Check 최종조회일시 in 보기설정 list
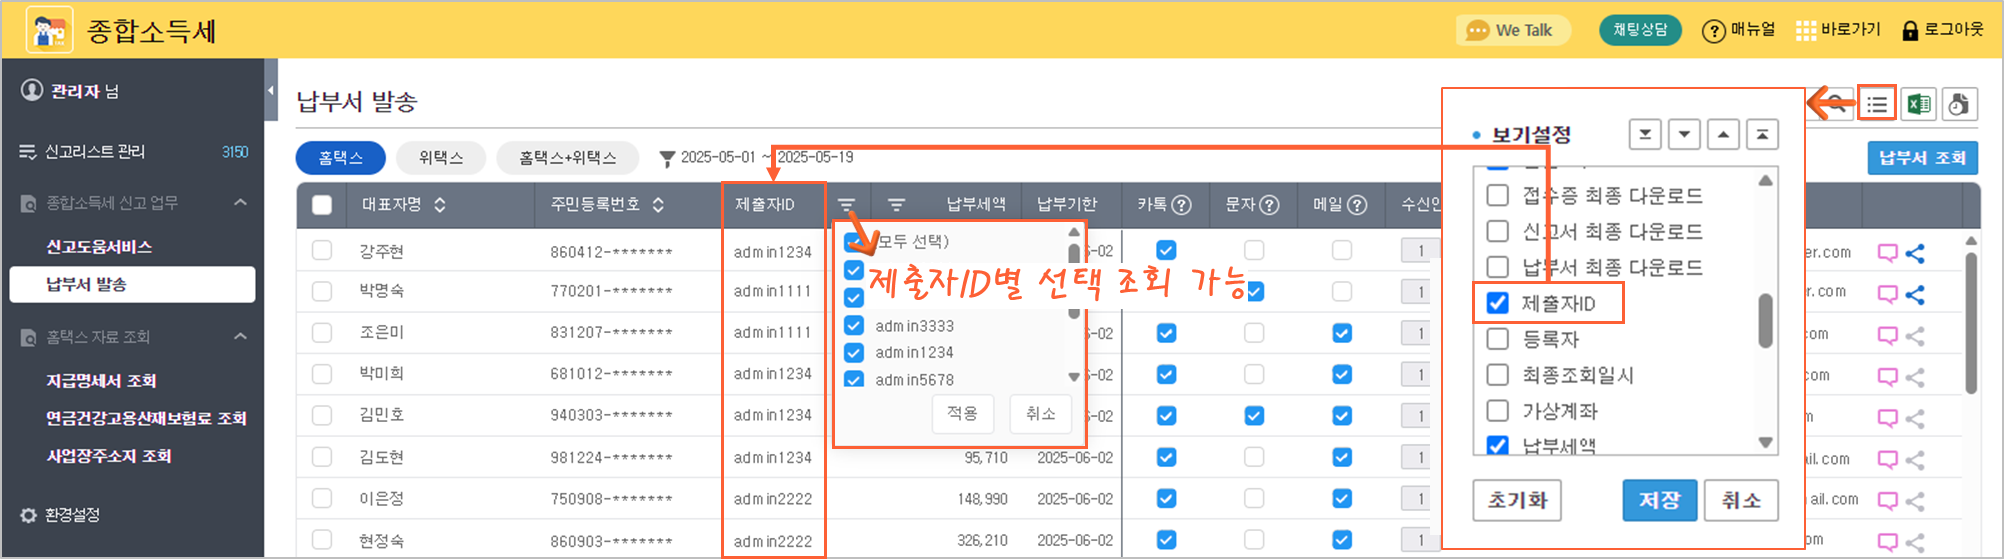2004x559 pixels. [x=1497, y=375]
